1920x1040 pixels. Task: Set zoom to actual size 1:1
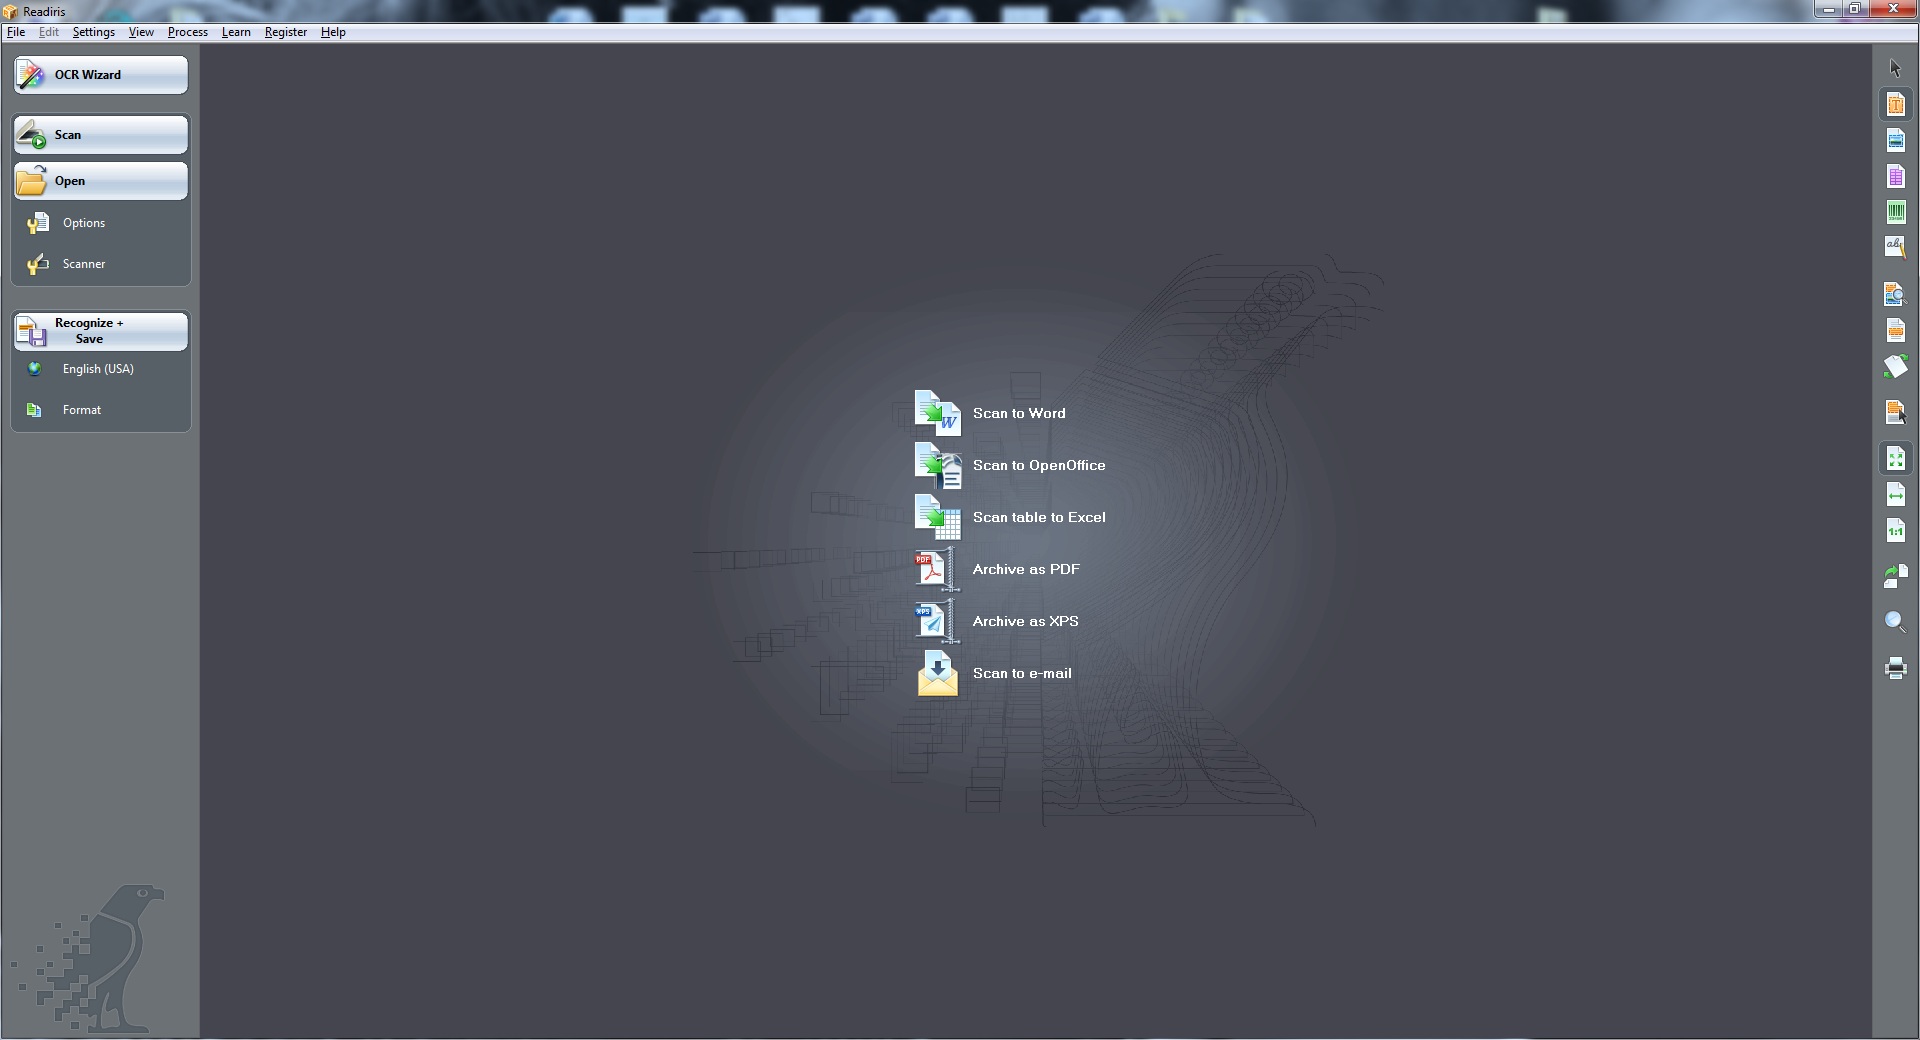pyautogui.click(x=1895, y=531)
